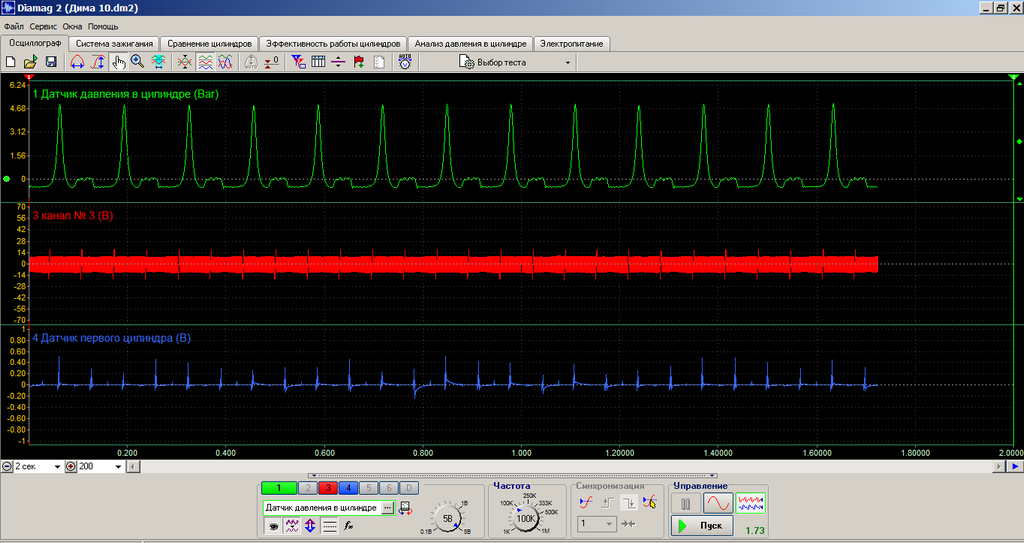Viewport: 1024px width, 543px height.
Task: Activate the hand pan tool
Action: [x=118, y=62]
